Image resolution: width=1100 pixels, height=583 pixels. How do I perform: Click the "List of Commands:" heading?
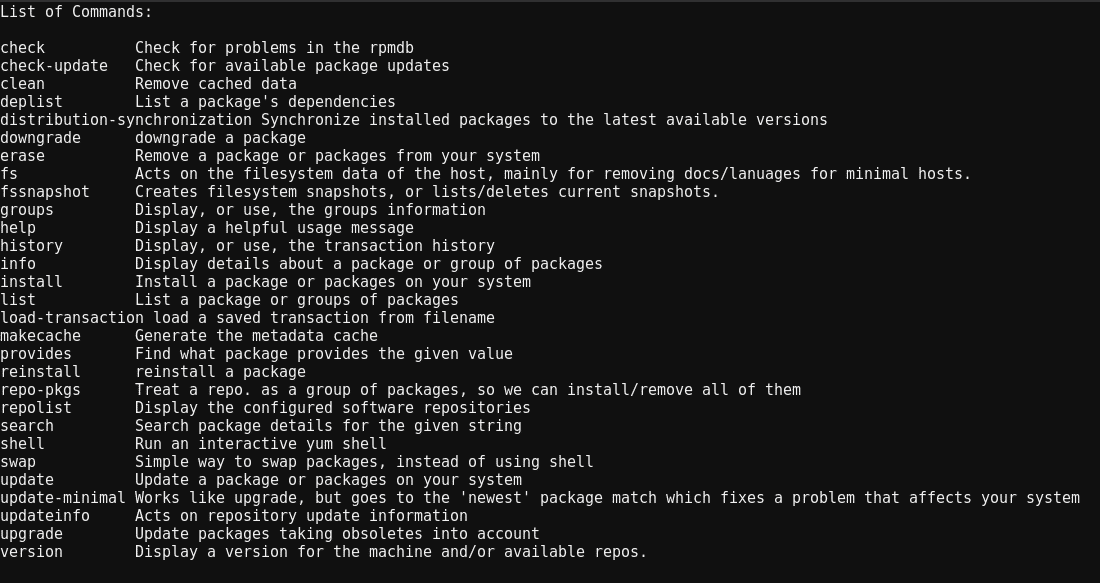coord(77,12)
